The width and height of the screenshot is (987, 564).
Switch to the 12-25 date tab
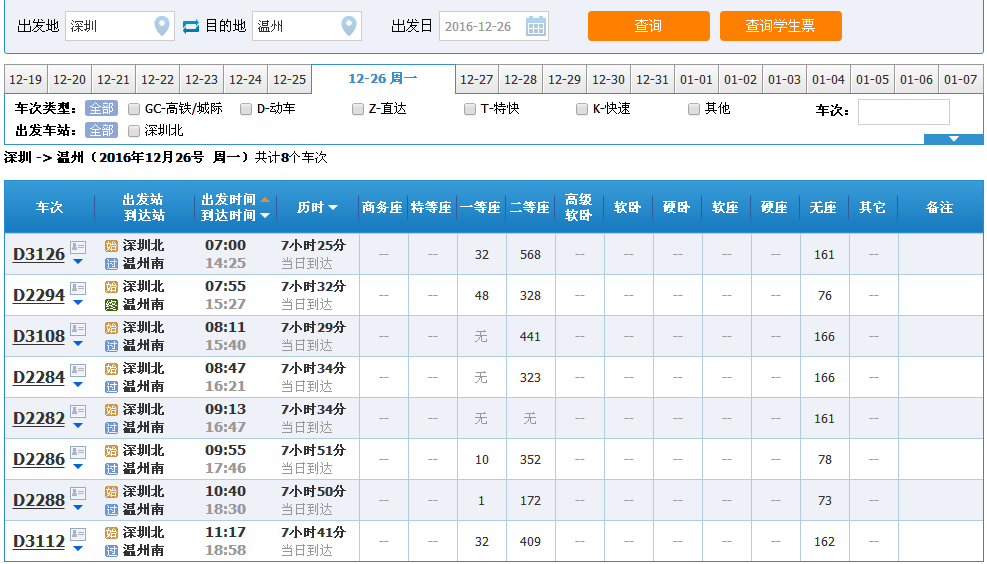pos(289,80)
